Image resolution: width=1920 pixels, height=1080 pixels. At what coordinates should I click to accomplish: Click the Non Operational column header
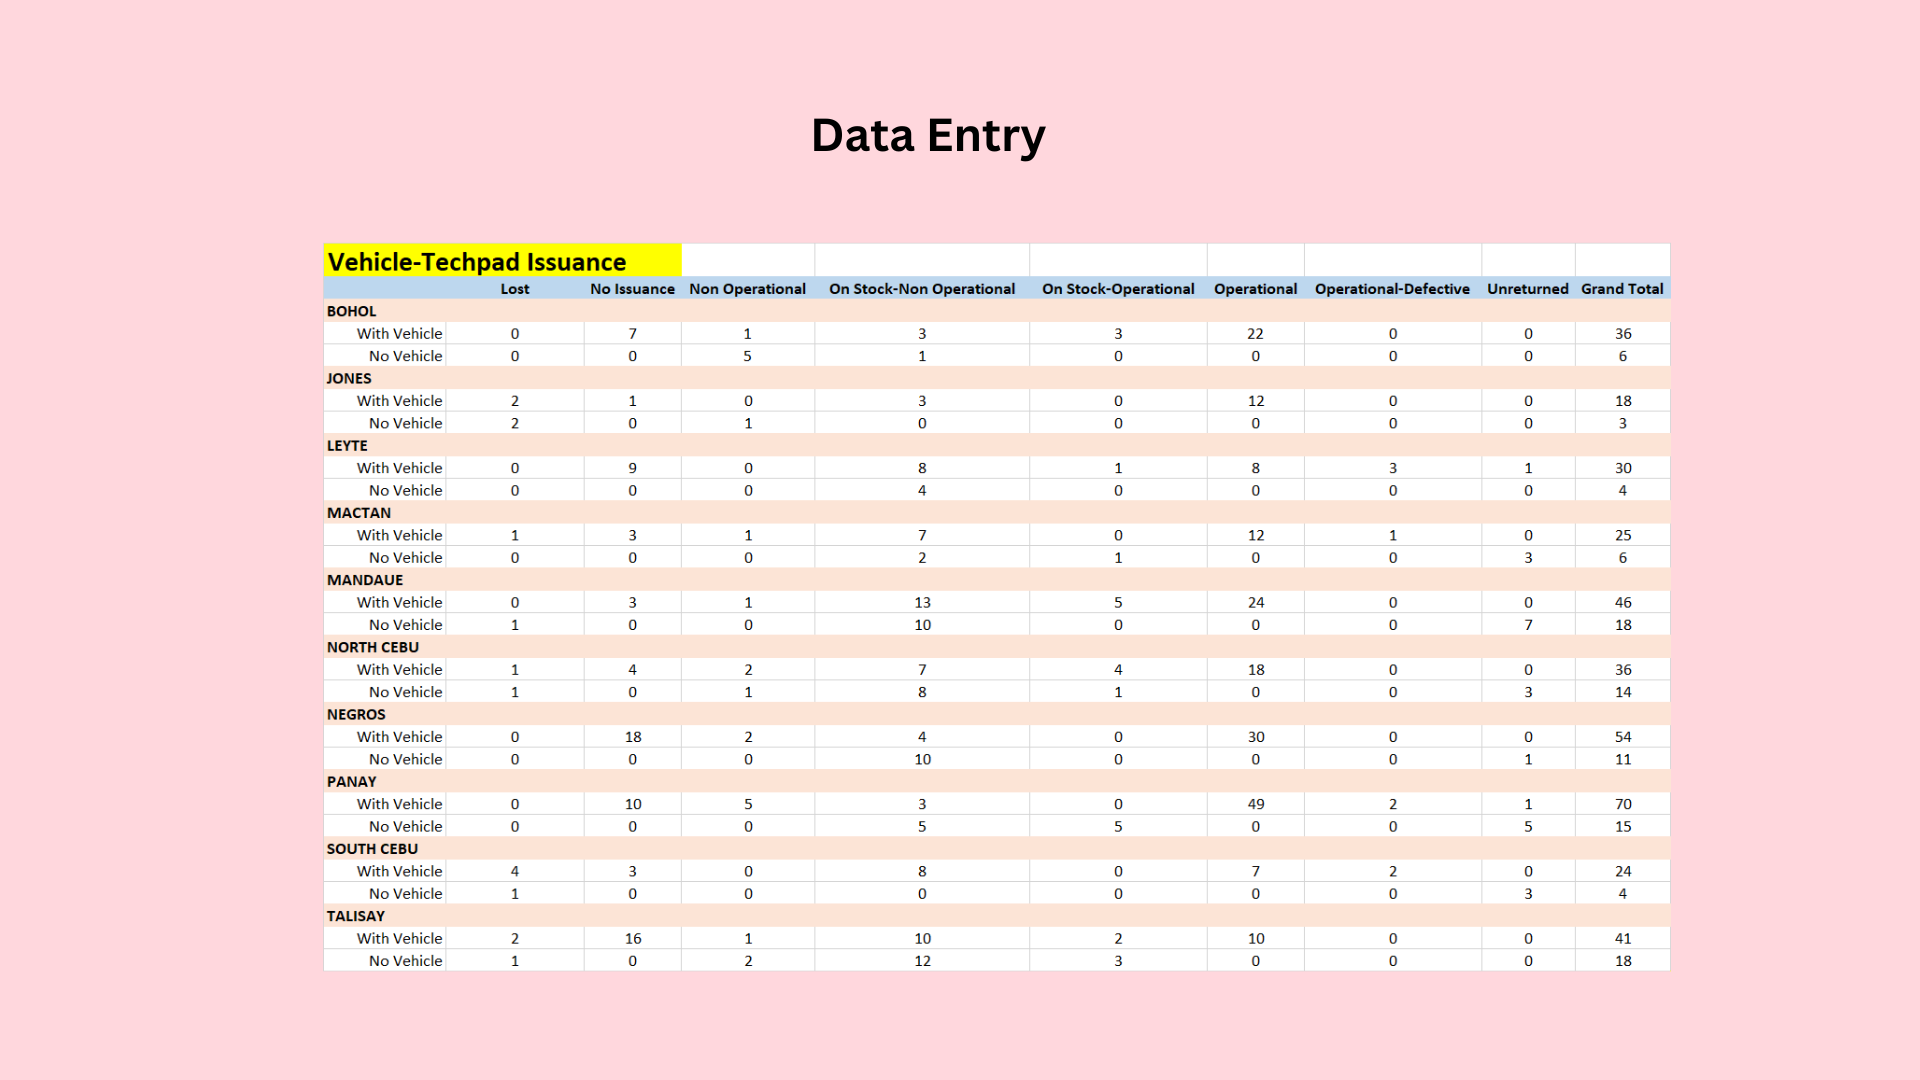(x=747, y=289)
